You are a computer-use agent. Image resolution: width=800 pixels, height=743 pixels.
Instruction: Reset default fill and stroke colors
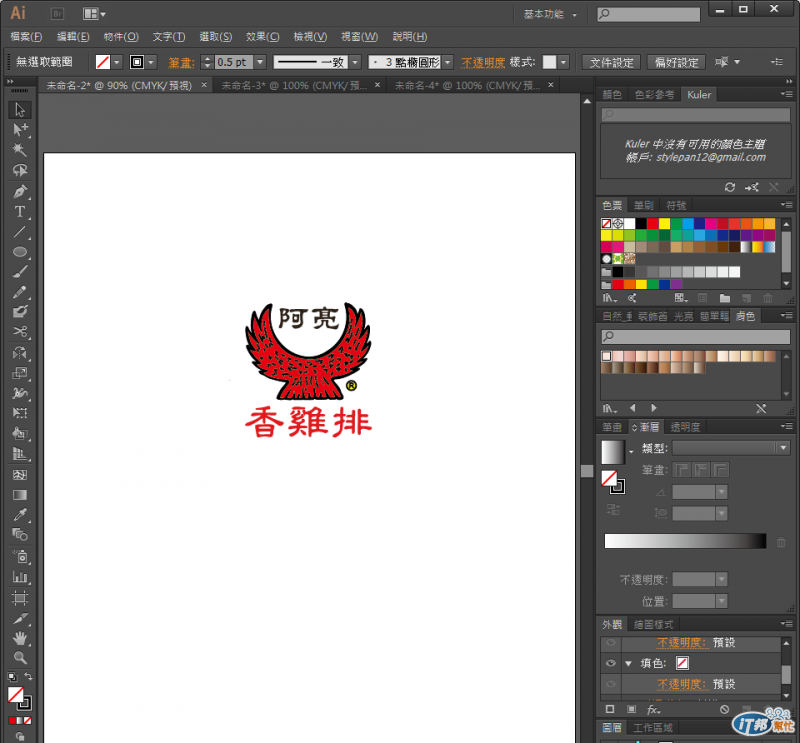12,677
